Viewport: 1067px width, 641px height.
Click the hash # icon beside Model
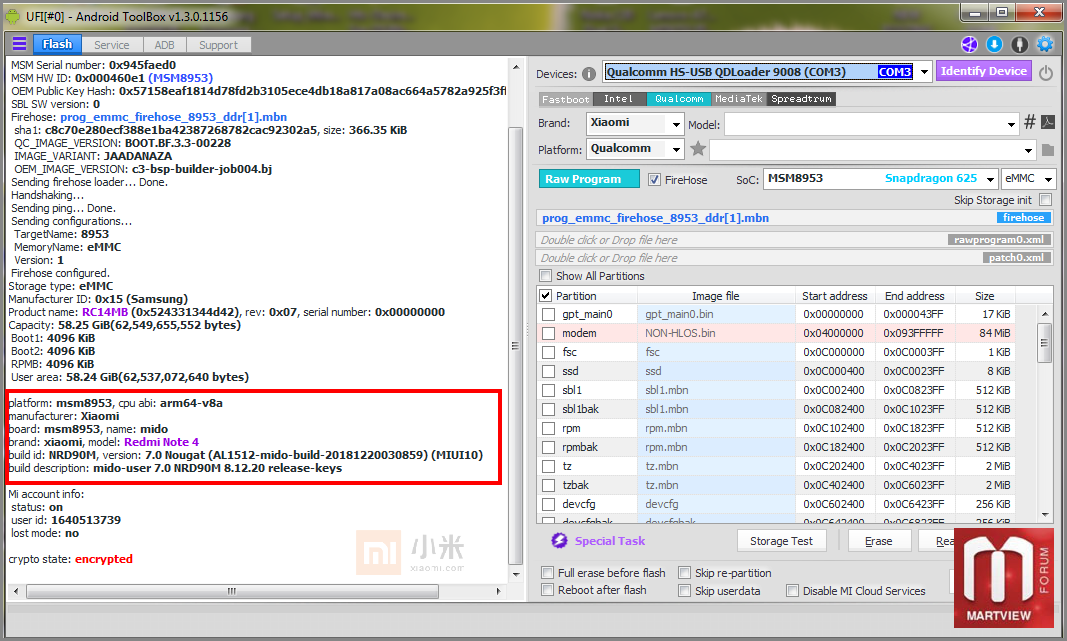[1030, 122]
